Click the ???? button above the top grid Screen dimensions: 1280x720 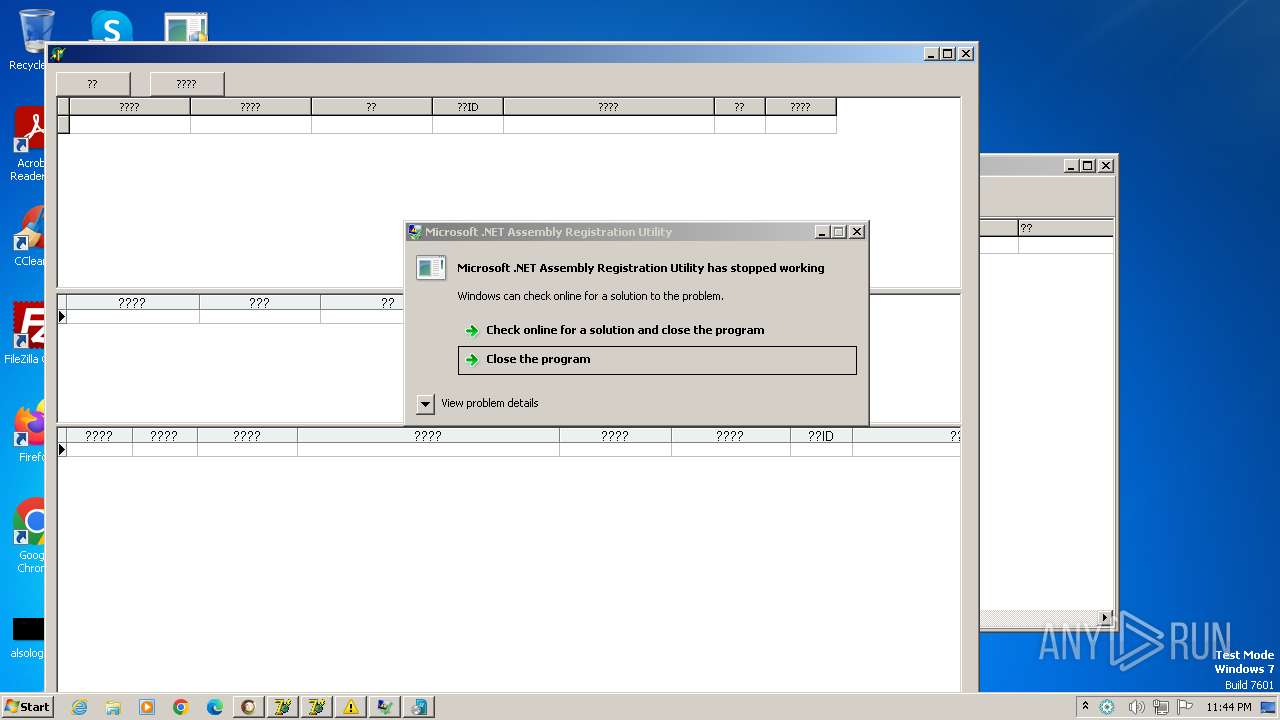(x=187, y=84)
